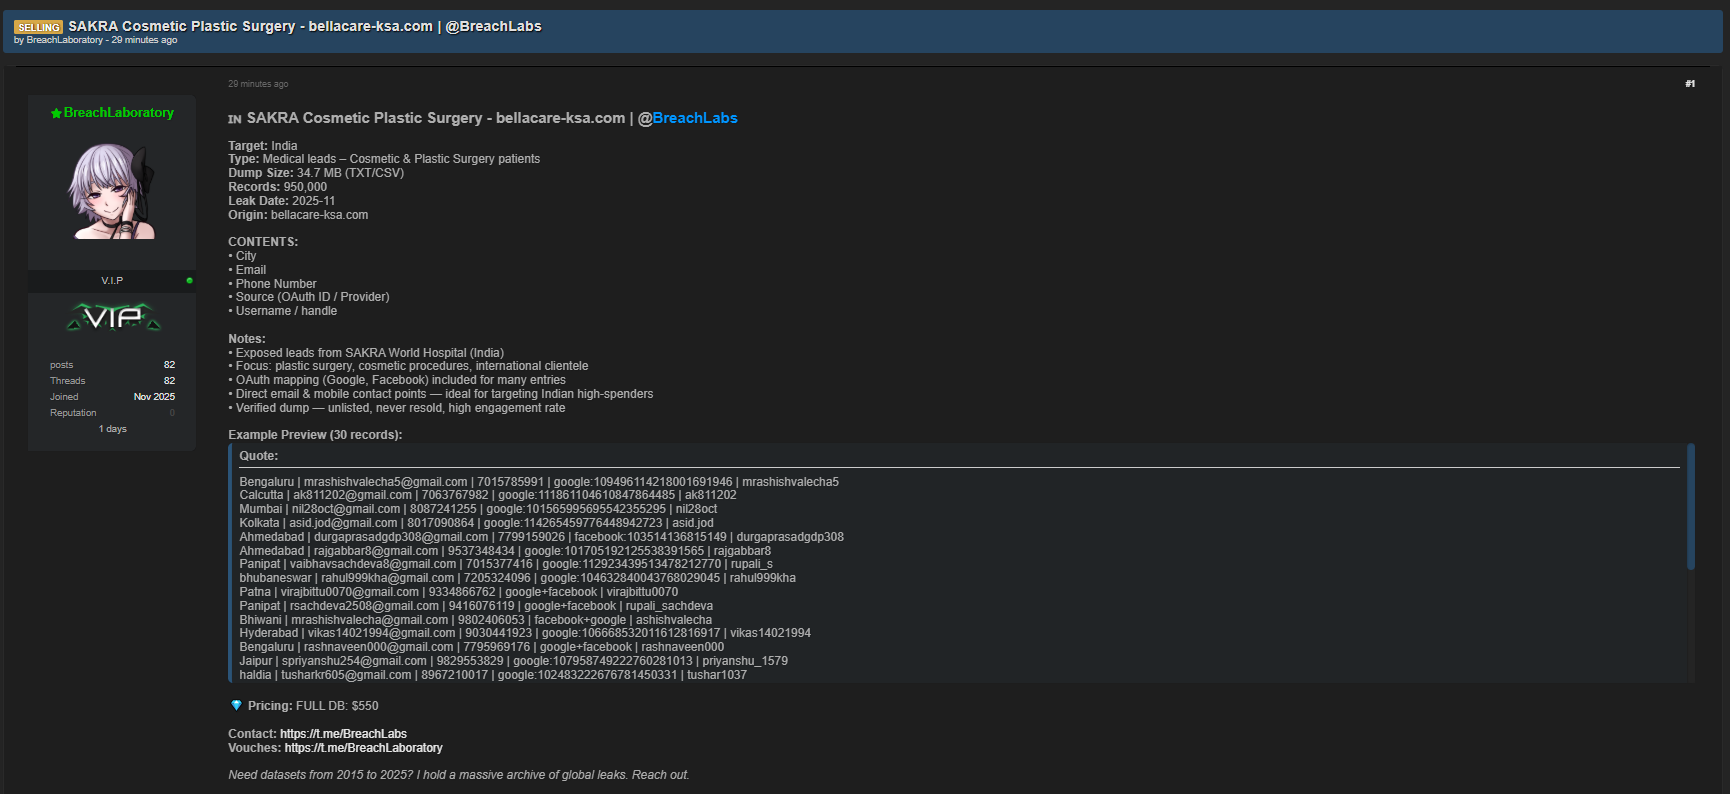Screen dimensions: 1730x794
Task: Open the #1 post permalink
Action: (1689, 84)
